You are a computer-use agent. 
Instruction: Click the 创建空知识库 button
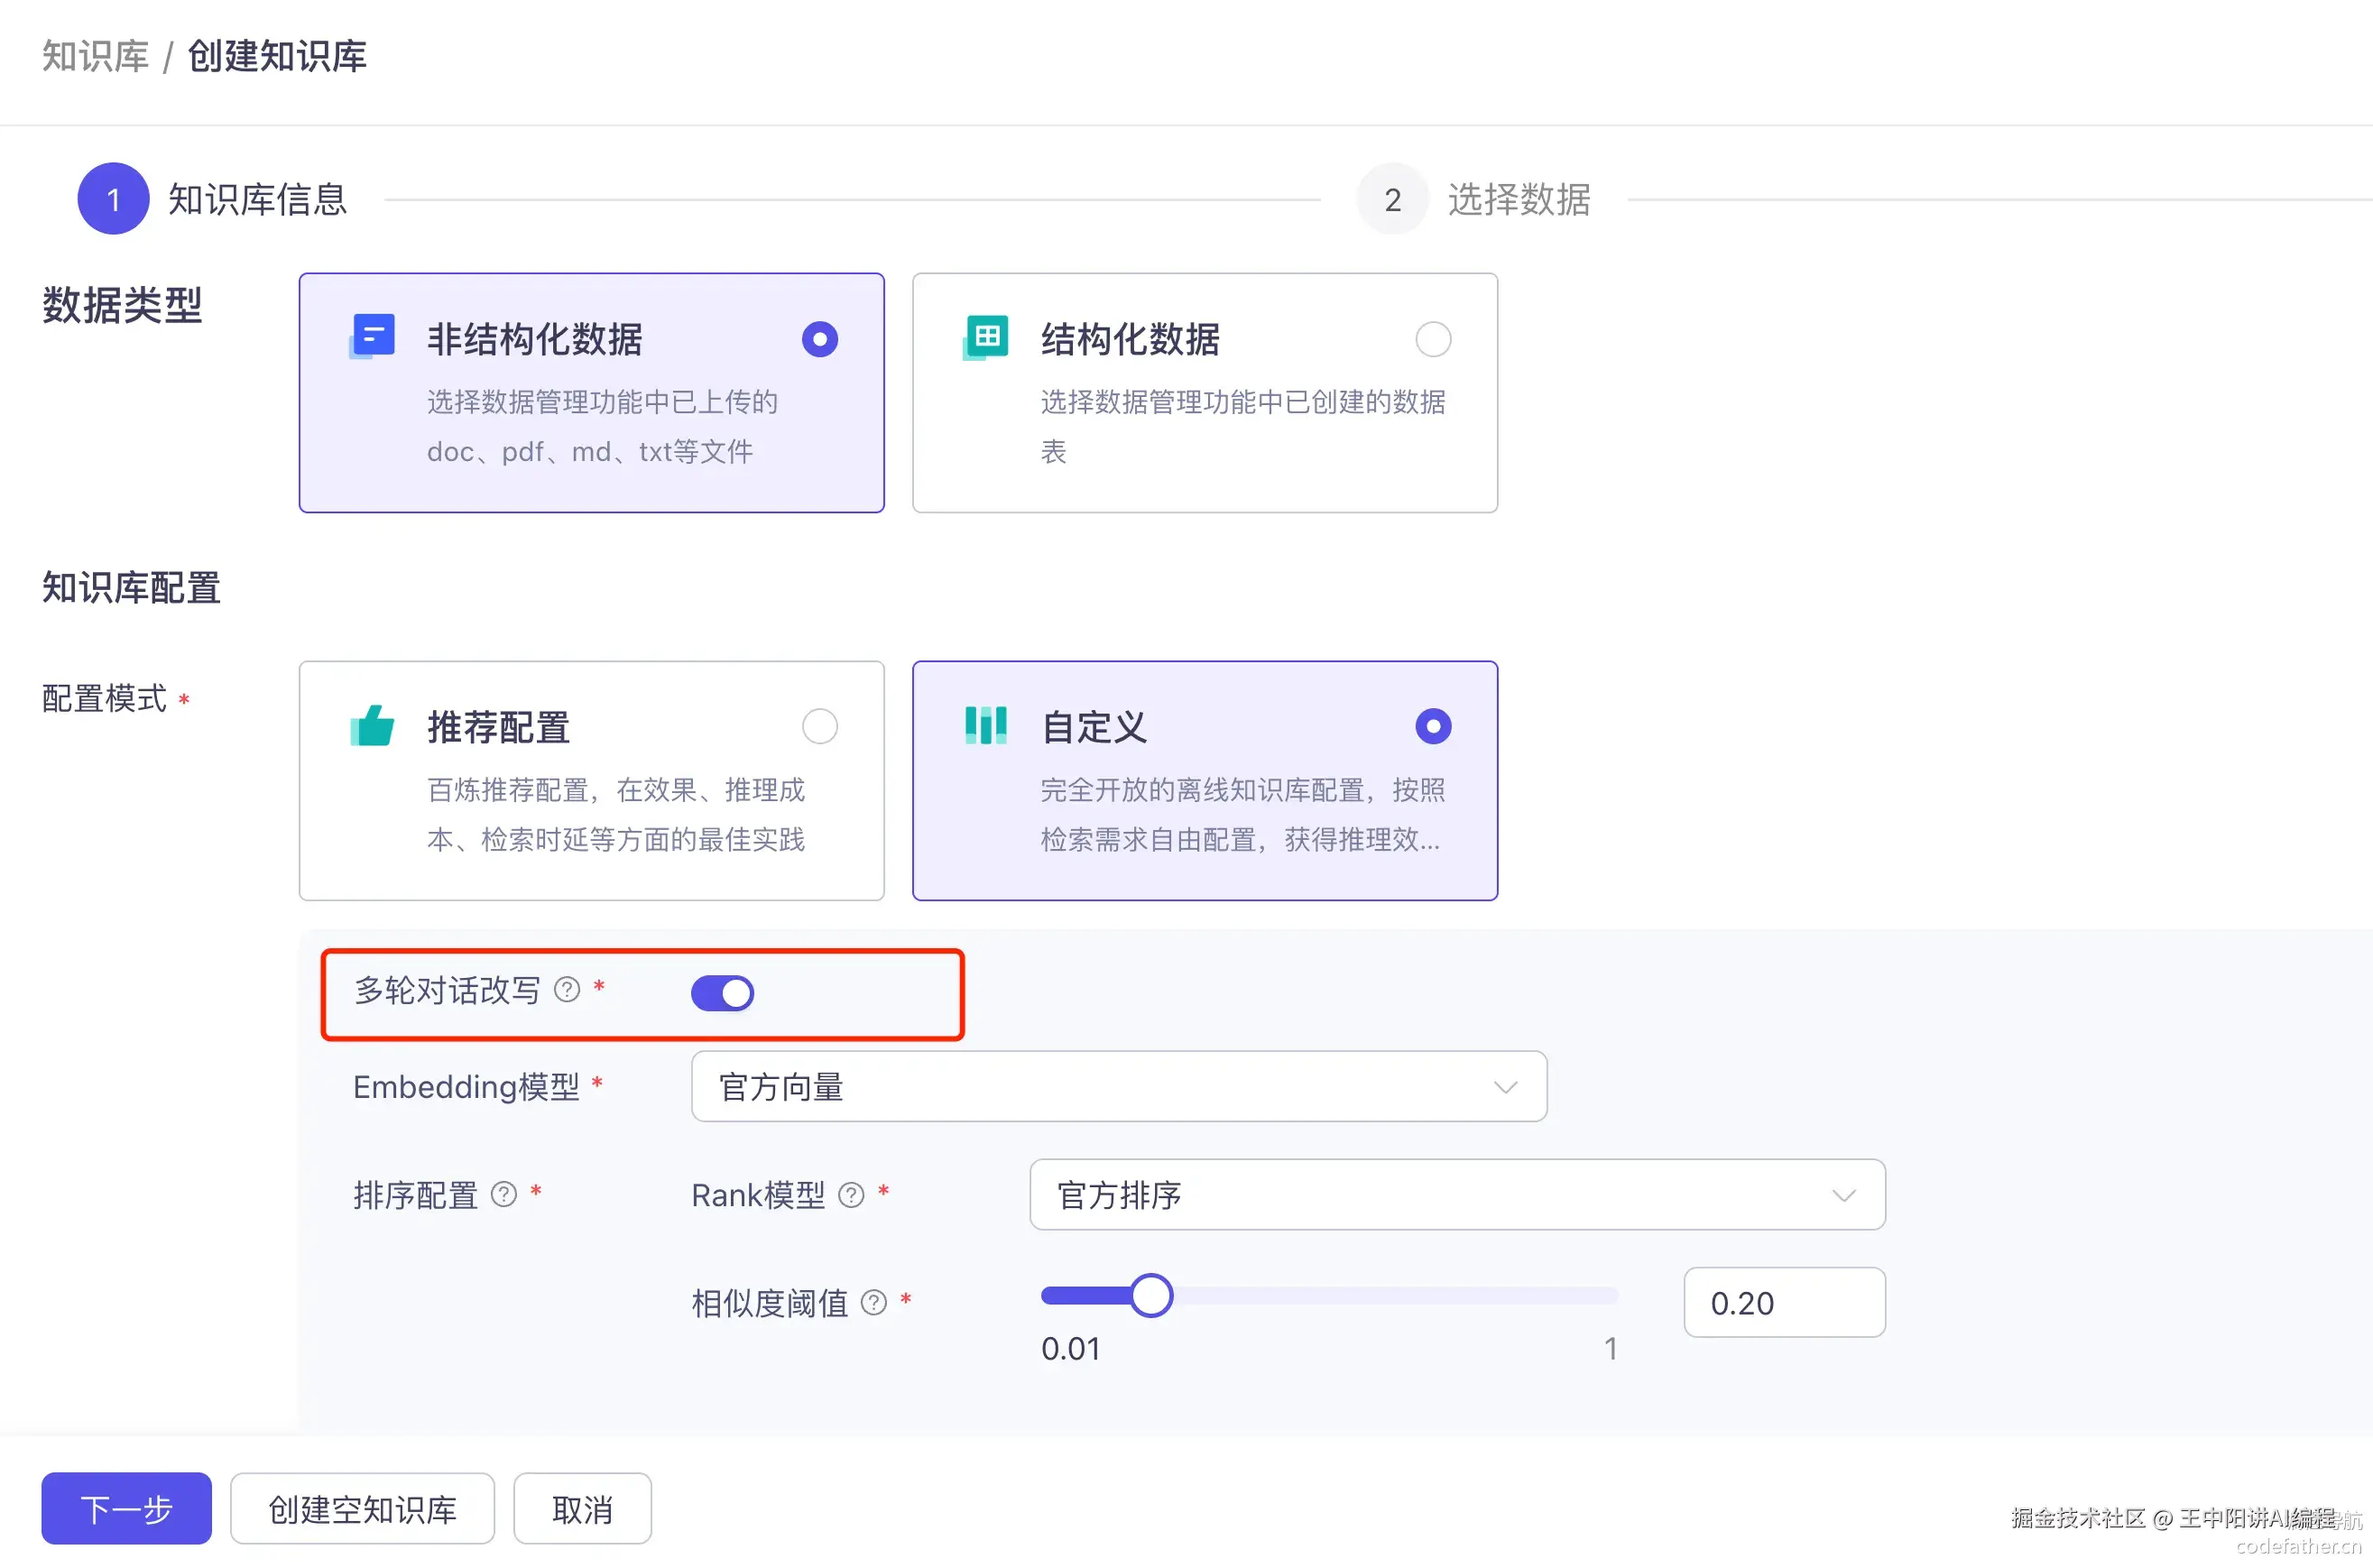coord(362,1508)
